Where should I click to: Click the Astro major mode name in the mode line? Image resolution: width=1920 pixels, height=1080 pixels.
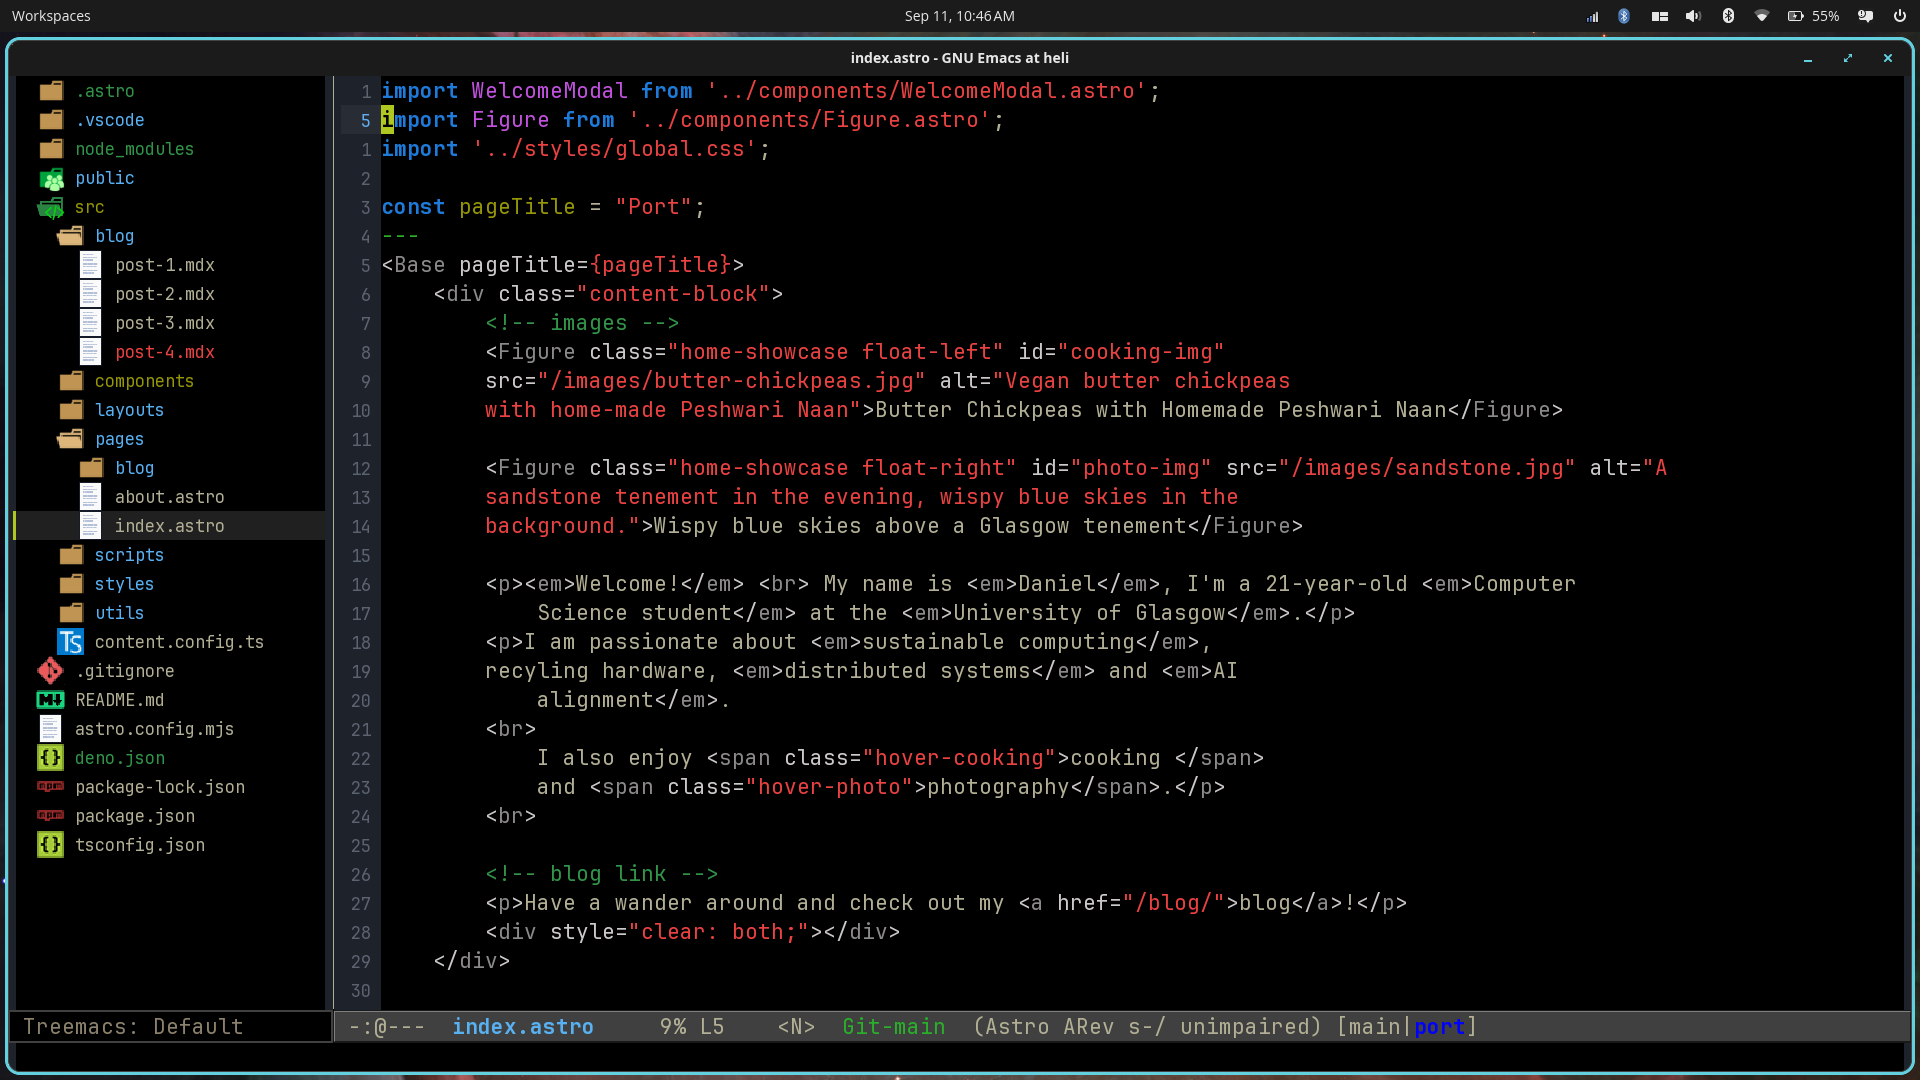(x=1017, y=1027)
